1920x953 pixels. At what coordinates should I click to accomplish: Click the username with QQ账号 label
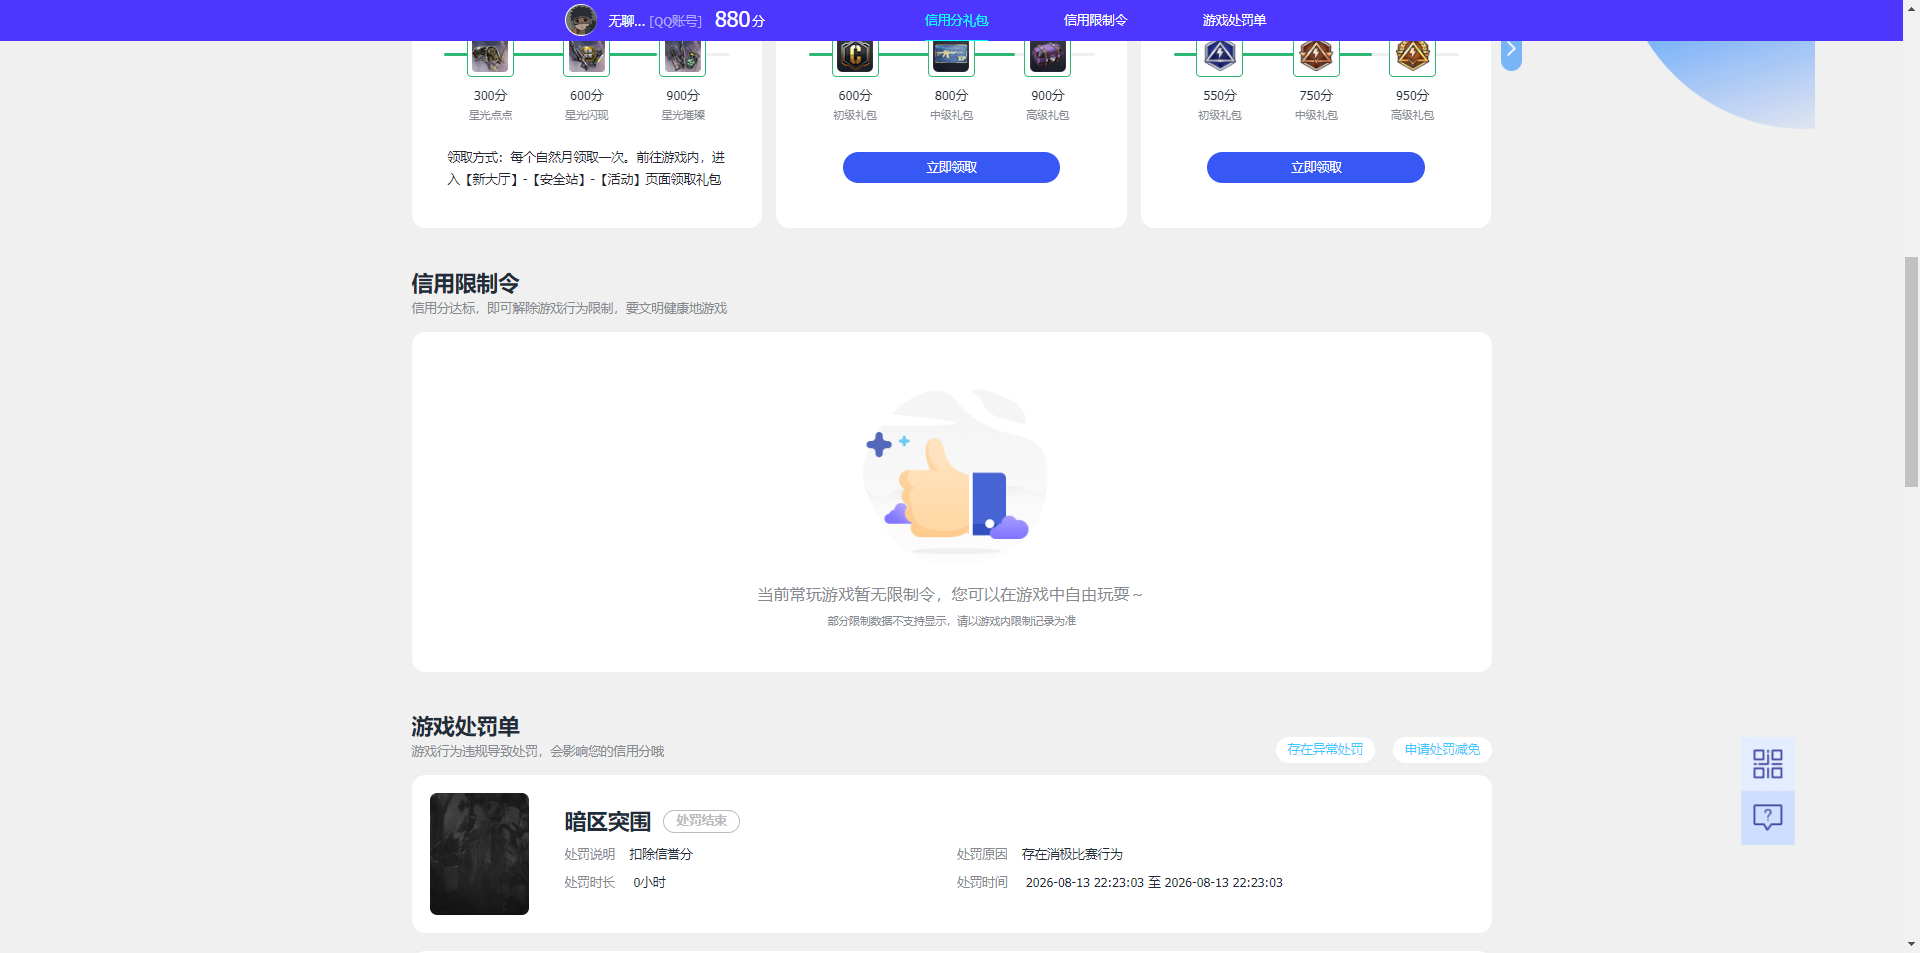tap(655, 21)
